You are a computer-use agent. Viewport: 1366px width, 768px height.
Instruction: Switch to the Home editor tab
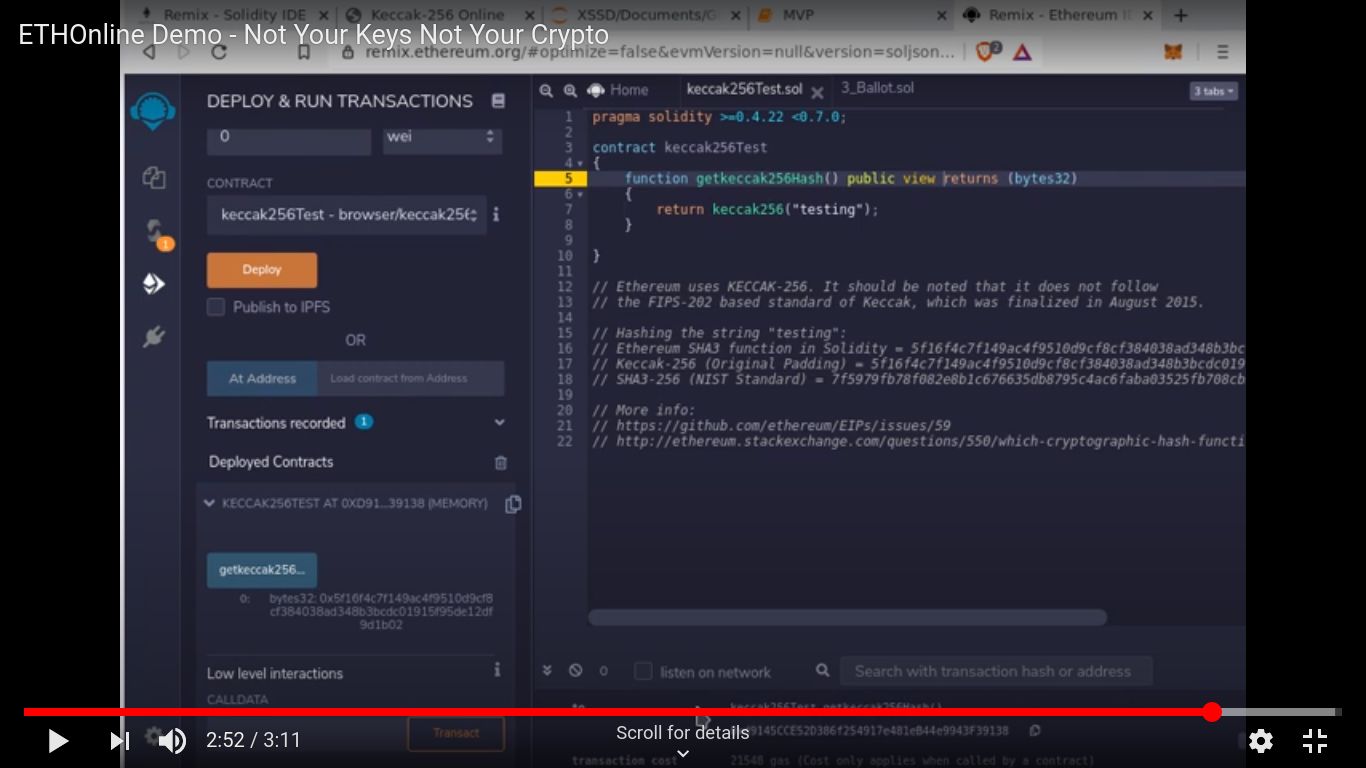(618, 90)
